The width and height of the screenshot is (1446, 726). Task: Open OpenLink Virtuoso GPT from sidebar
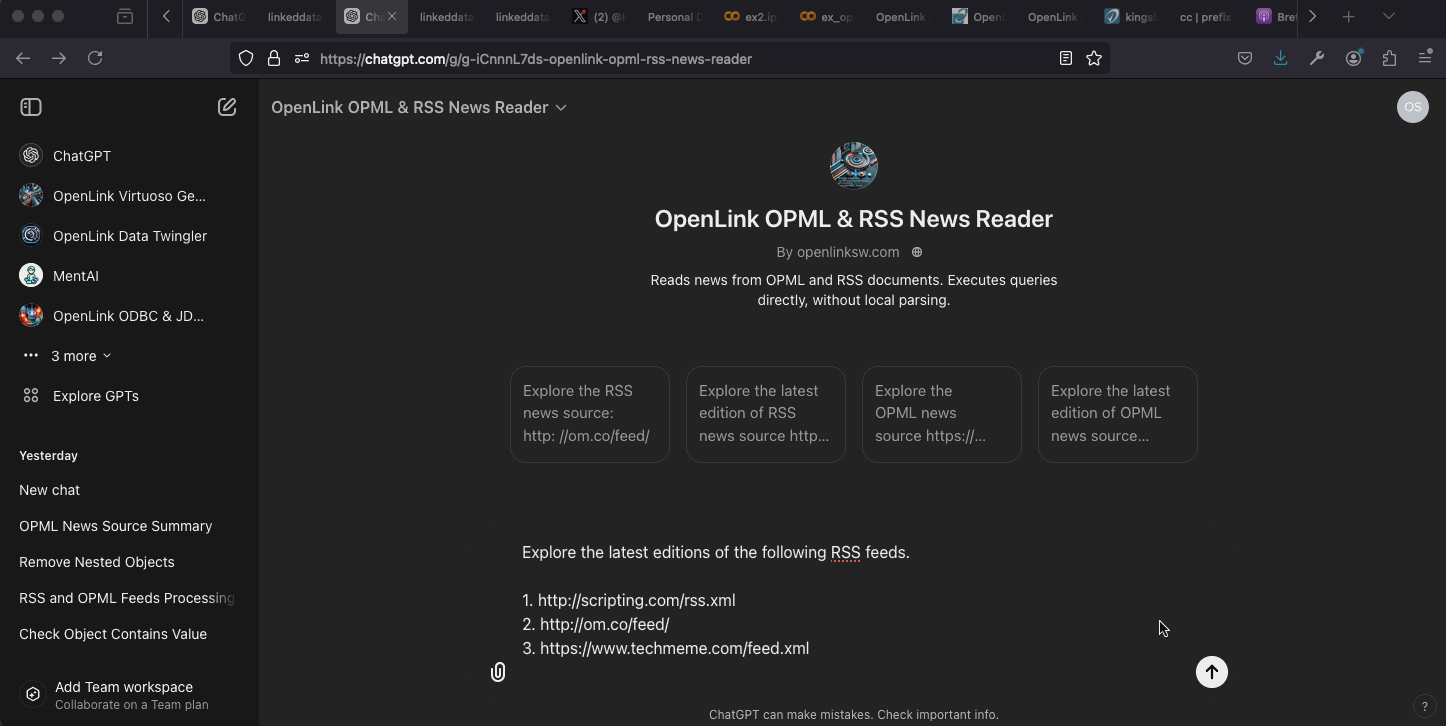[129, 196]
